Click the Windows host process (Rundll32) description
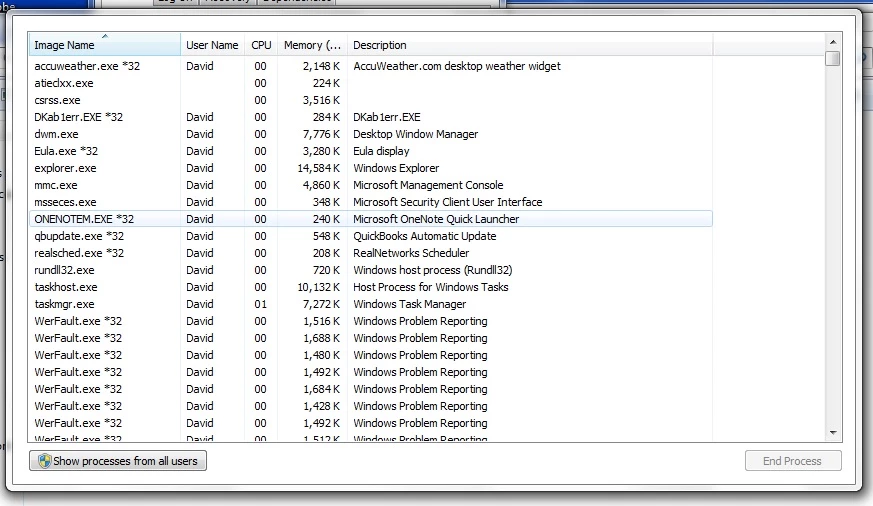Image resolution: width=873 pixels, height=506 pixels. pyautogui.click(x=433, y=270)
